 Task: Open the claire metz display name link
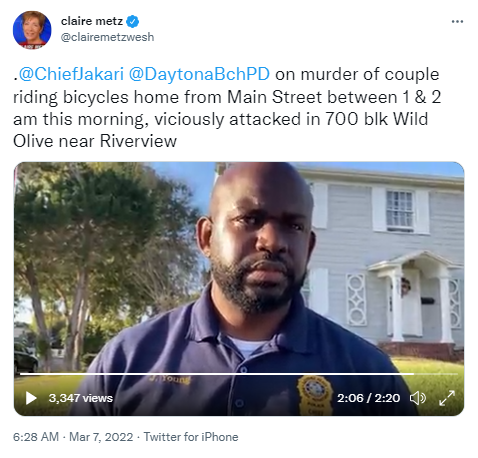click(92, 21)
